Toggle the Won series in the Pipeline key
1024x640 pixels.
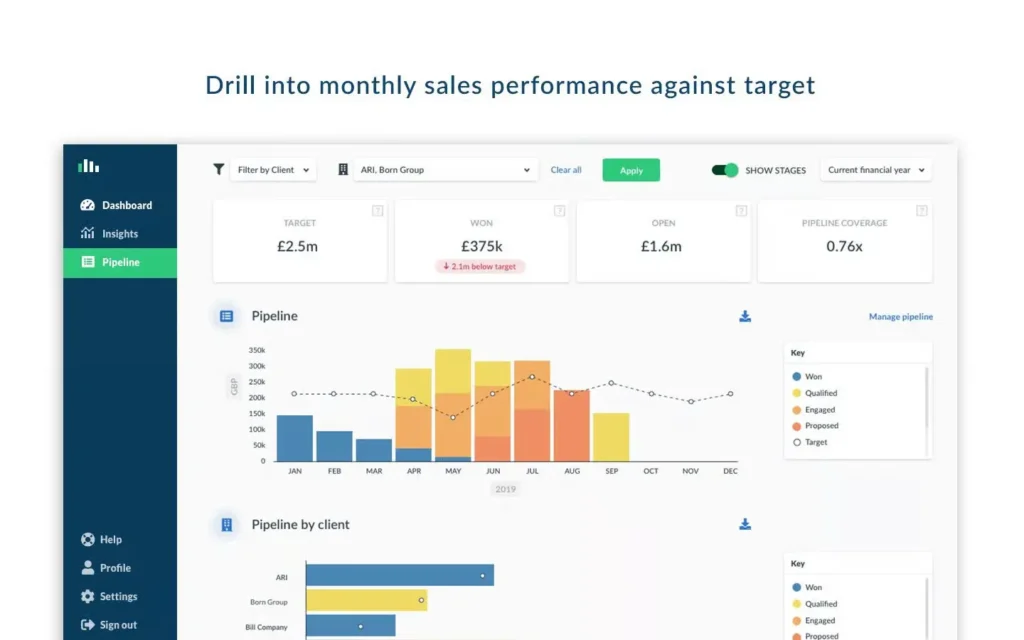pyautogui.click(x=808, y=376)
